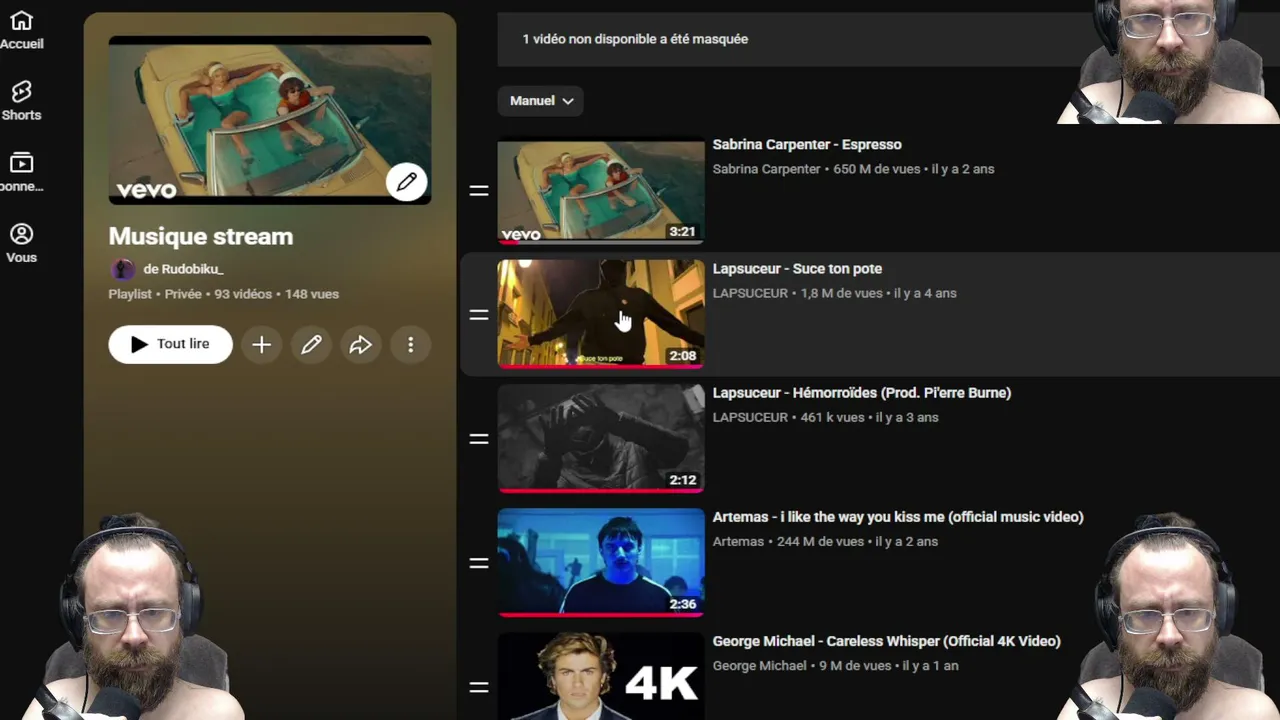
Task: Click the reorder handle for Careless Whisper
Action: pos(479,687)
